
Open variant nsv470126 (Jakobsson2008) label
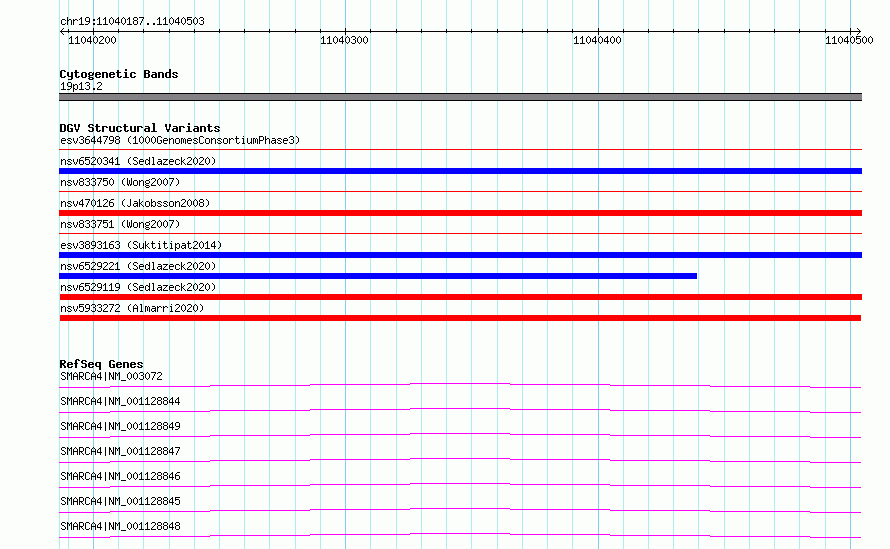click(135, 203)
